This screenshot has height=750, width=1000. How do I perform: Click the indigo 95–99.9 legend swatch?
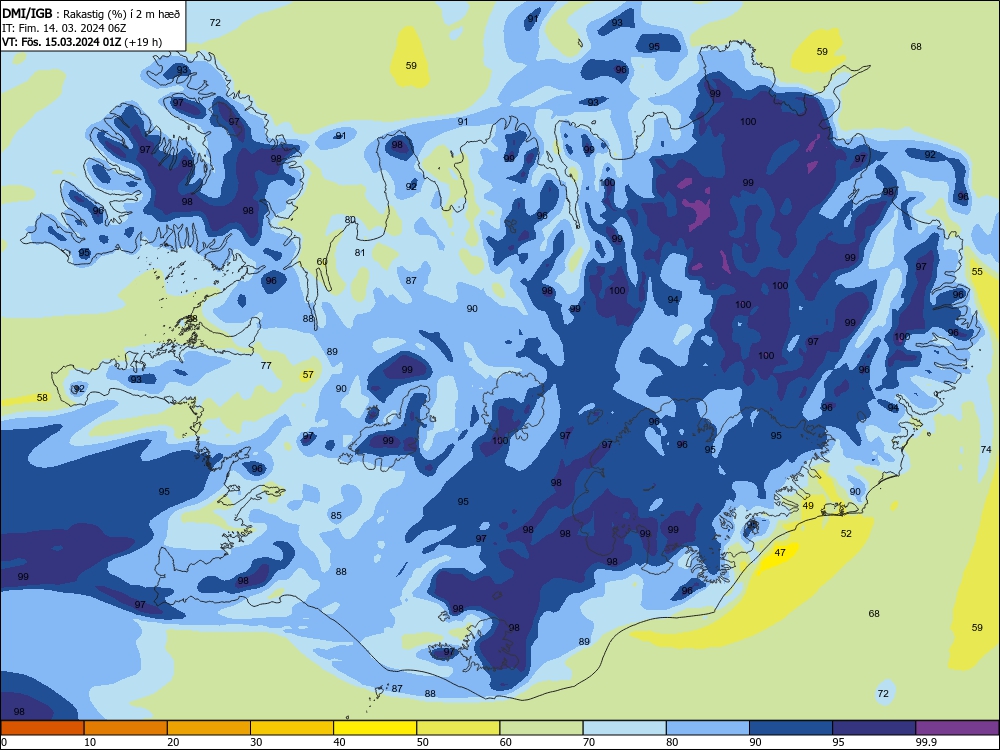[x=874, y=728]
